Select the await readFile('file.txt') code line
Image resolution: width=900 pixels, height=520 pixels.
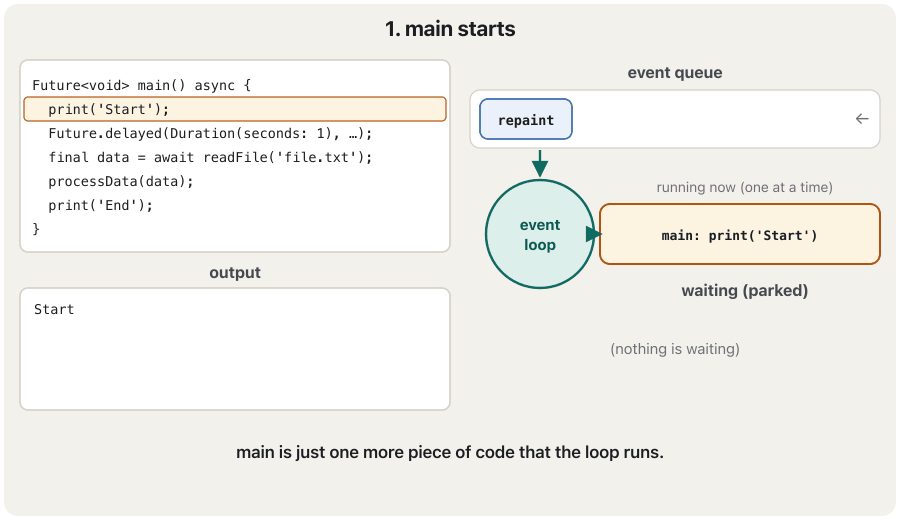point(210,157)
